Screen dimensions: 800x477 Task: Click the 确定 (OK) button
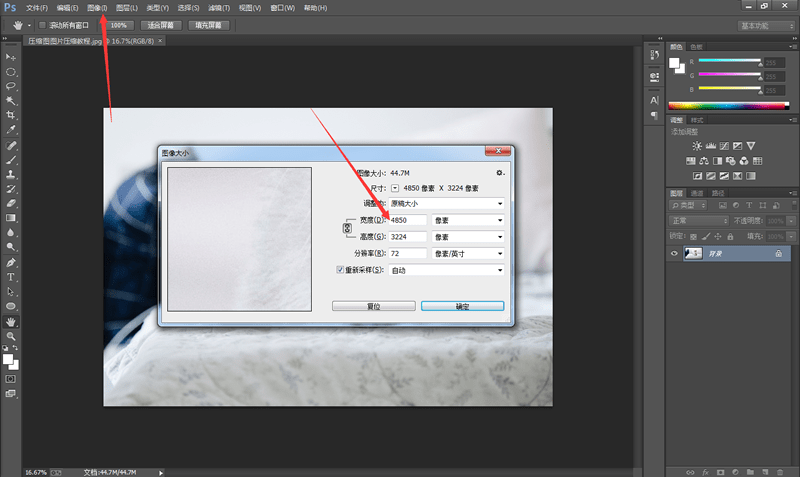[x=461, y=306]
